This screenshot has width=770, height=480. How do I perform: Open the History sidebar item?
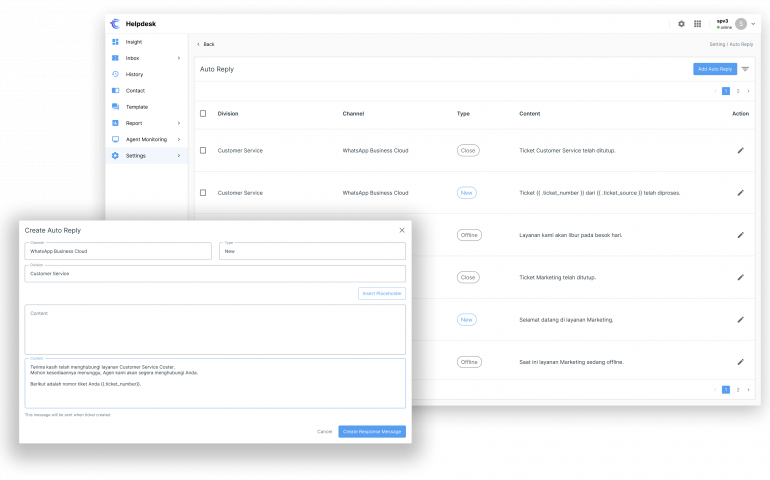pos(134,74)
